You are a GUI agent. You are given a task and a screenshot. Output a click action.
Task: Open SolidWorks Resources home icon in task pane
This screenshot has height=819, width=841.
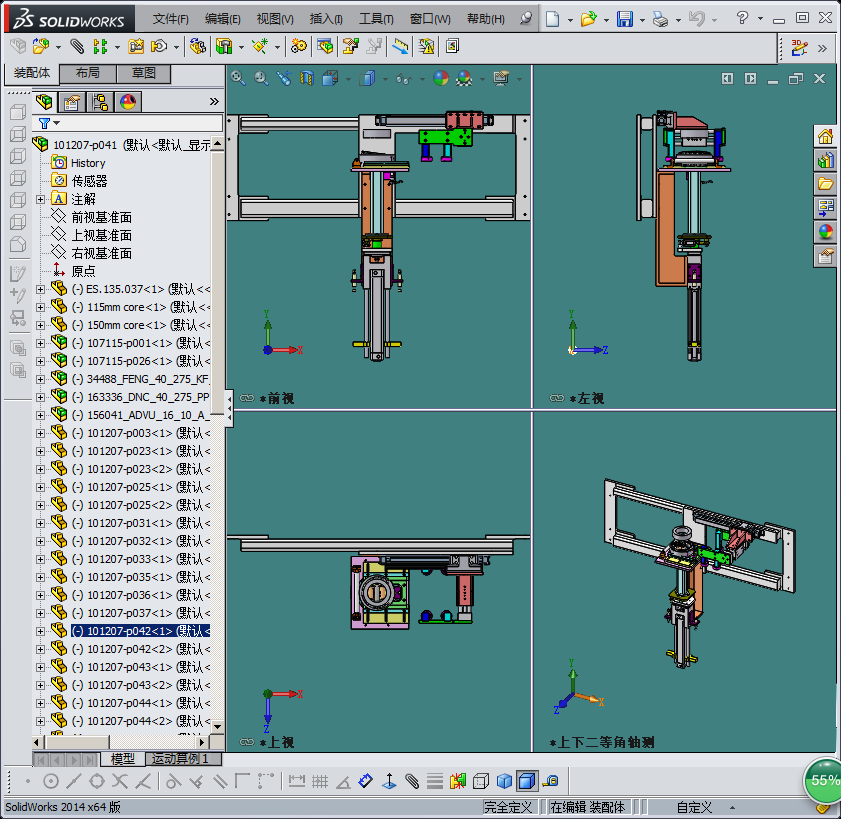825,136
